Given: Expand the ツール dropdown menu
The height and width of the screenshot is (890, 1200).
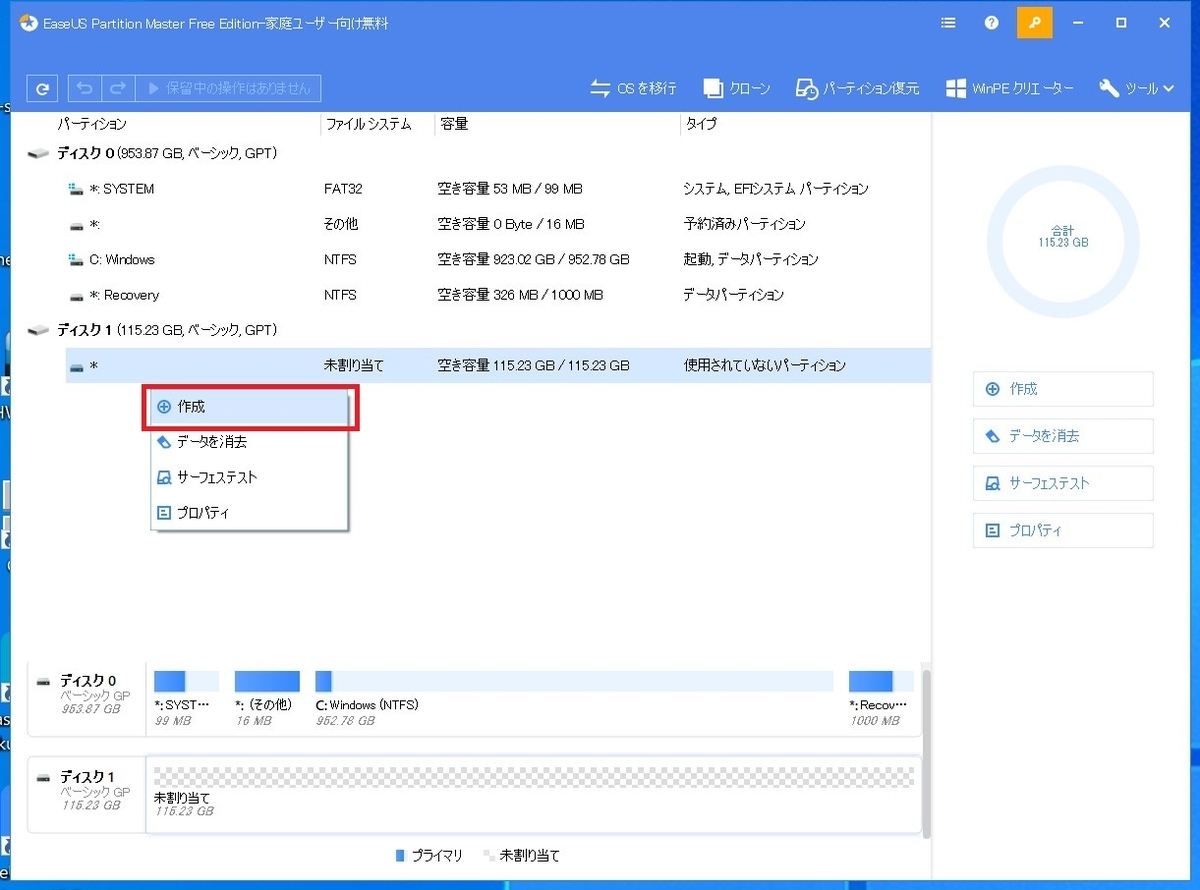Looking at the screenshot, I should [1136, 88].
